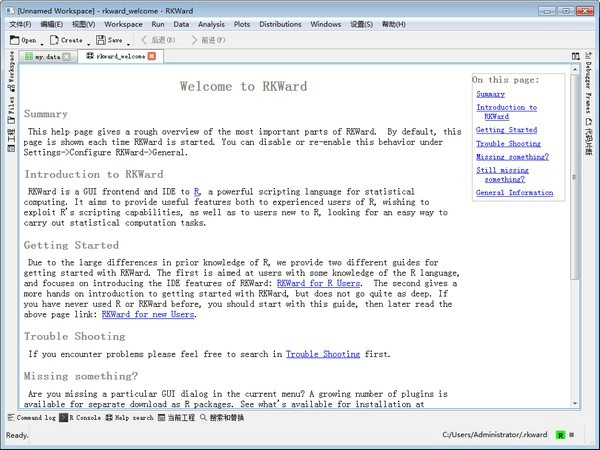
Task: Show the Debugger Frames side panel
Action: pyautogui.click(x=587, y=87)
